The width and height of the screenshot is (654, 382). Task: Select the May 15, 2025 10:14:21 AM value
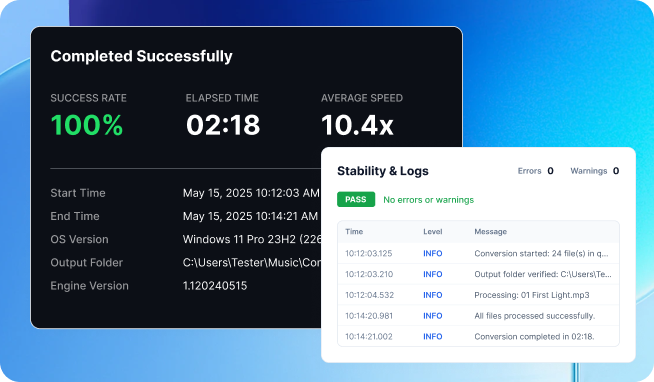pos(250,216)
